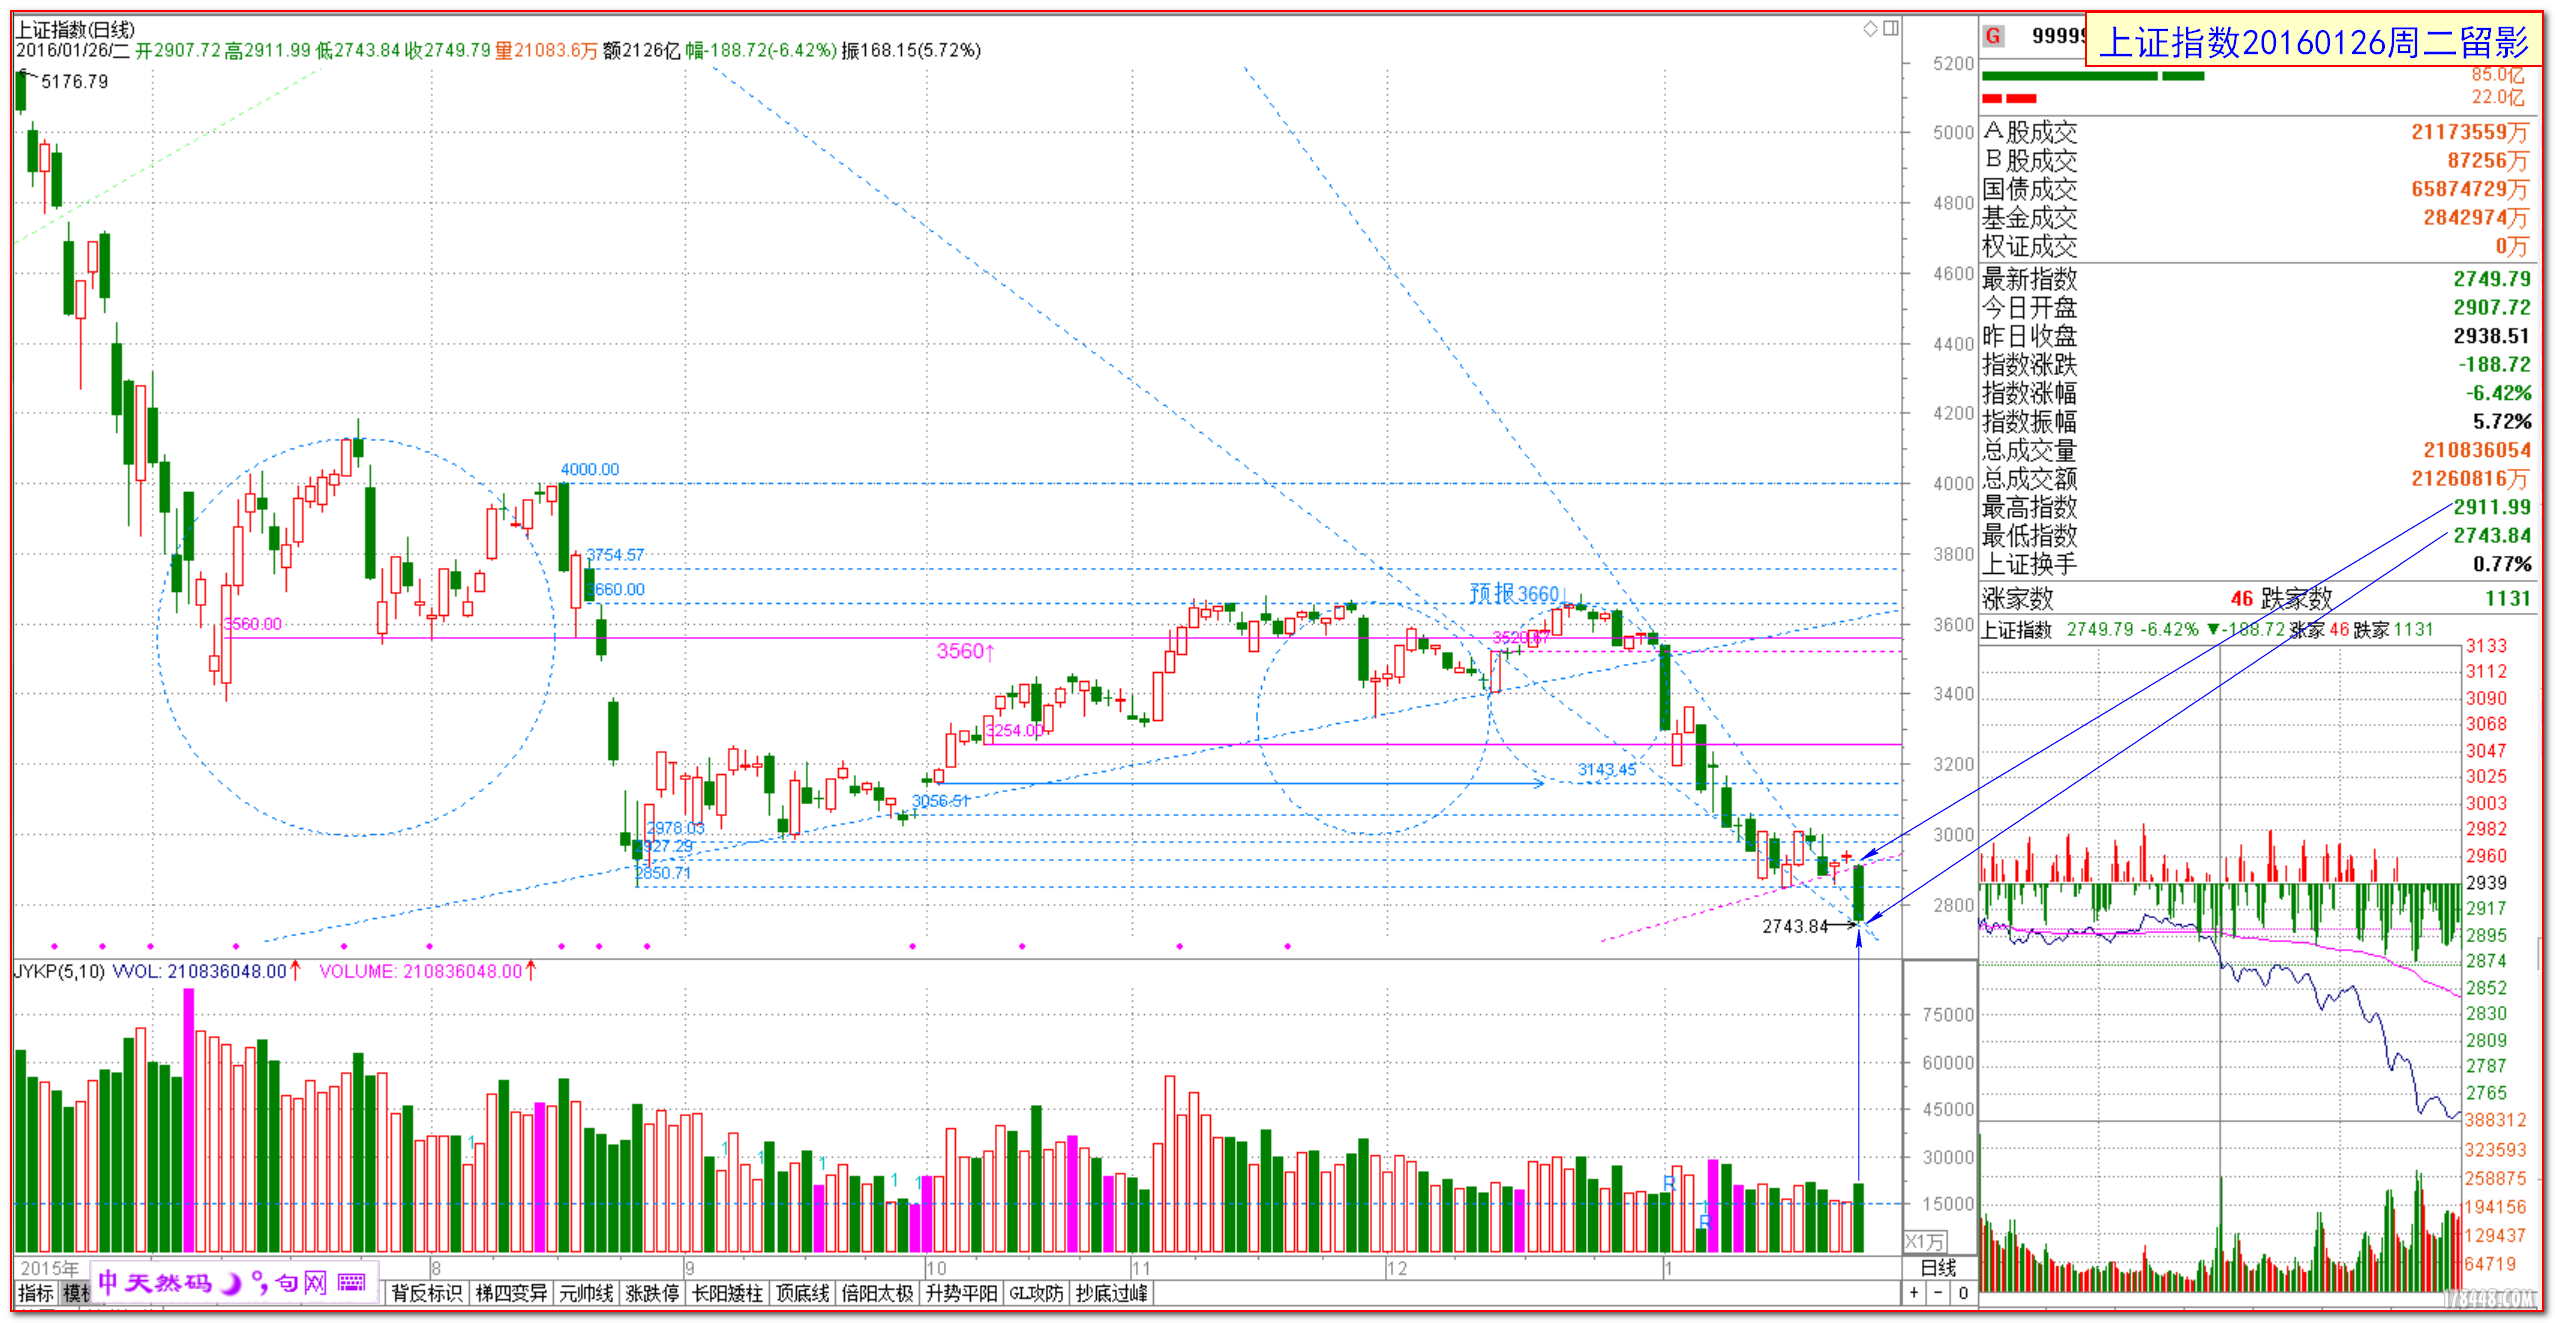This screenshot has height=1323, width=2555.
Task: Click the 指数振幅 value 5.72%
Action: click(2502, 421)
